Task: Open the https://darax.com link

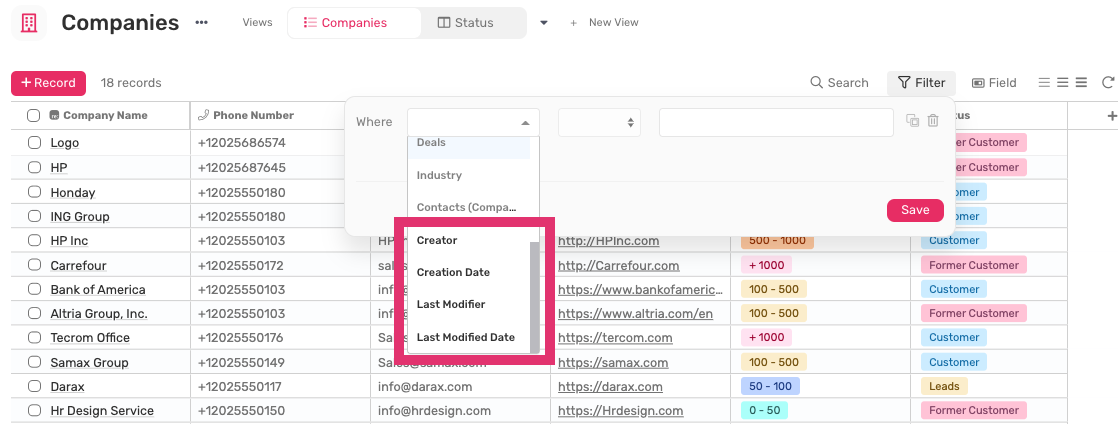Action: [610, 387]
